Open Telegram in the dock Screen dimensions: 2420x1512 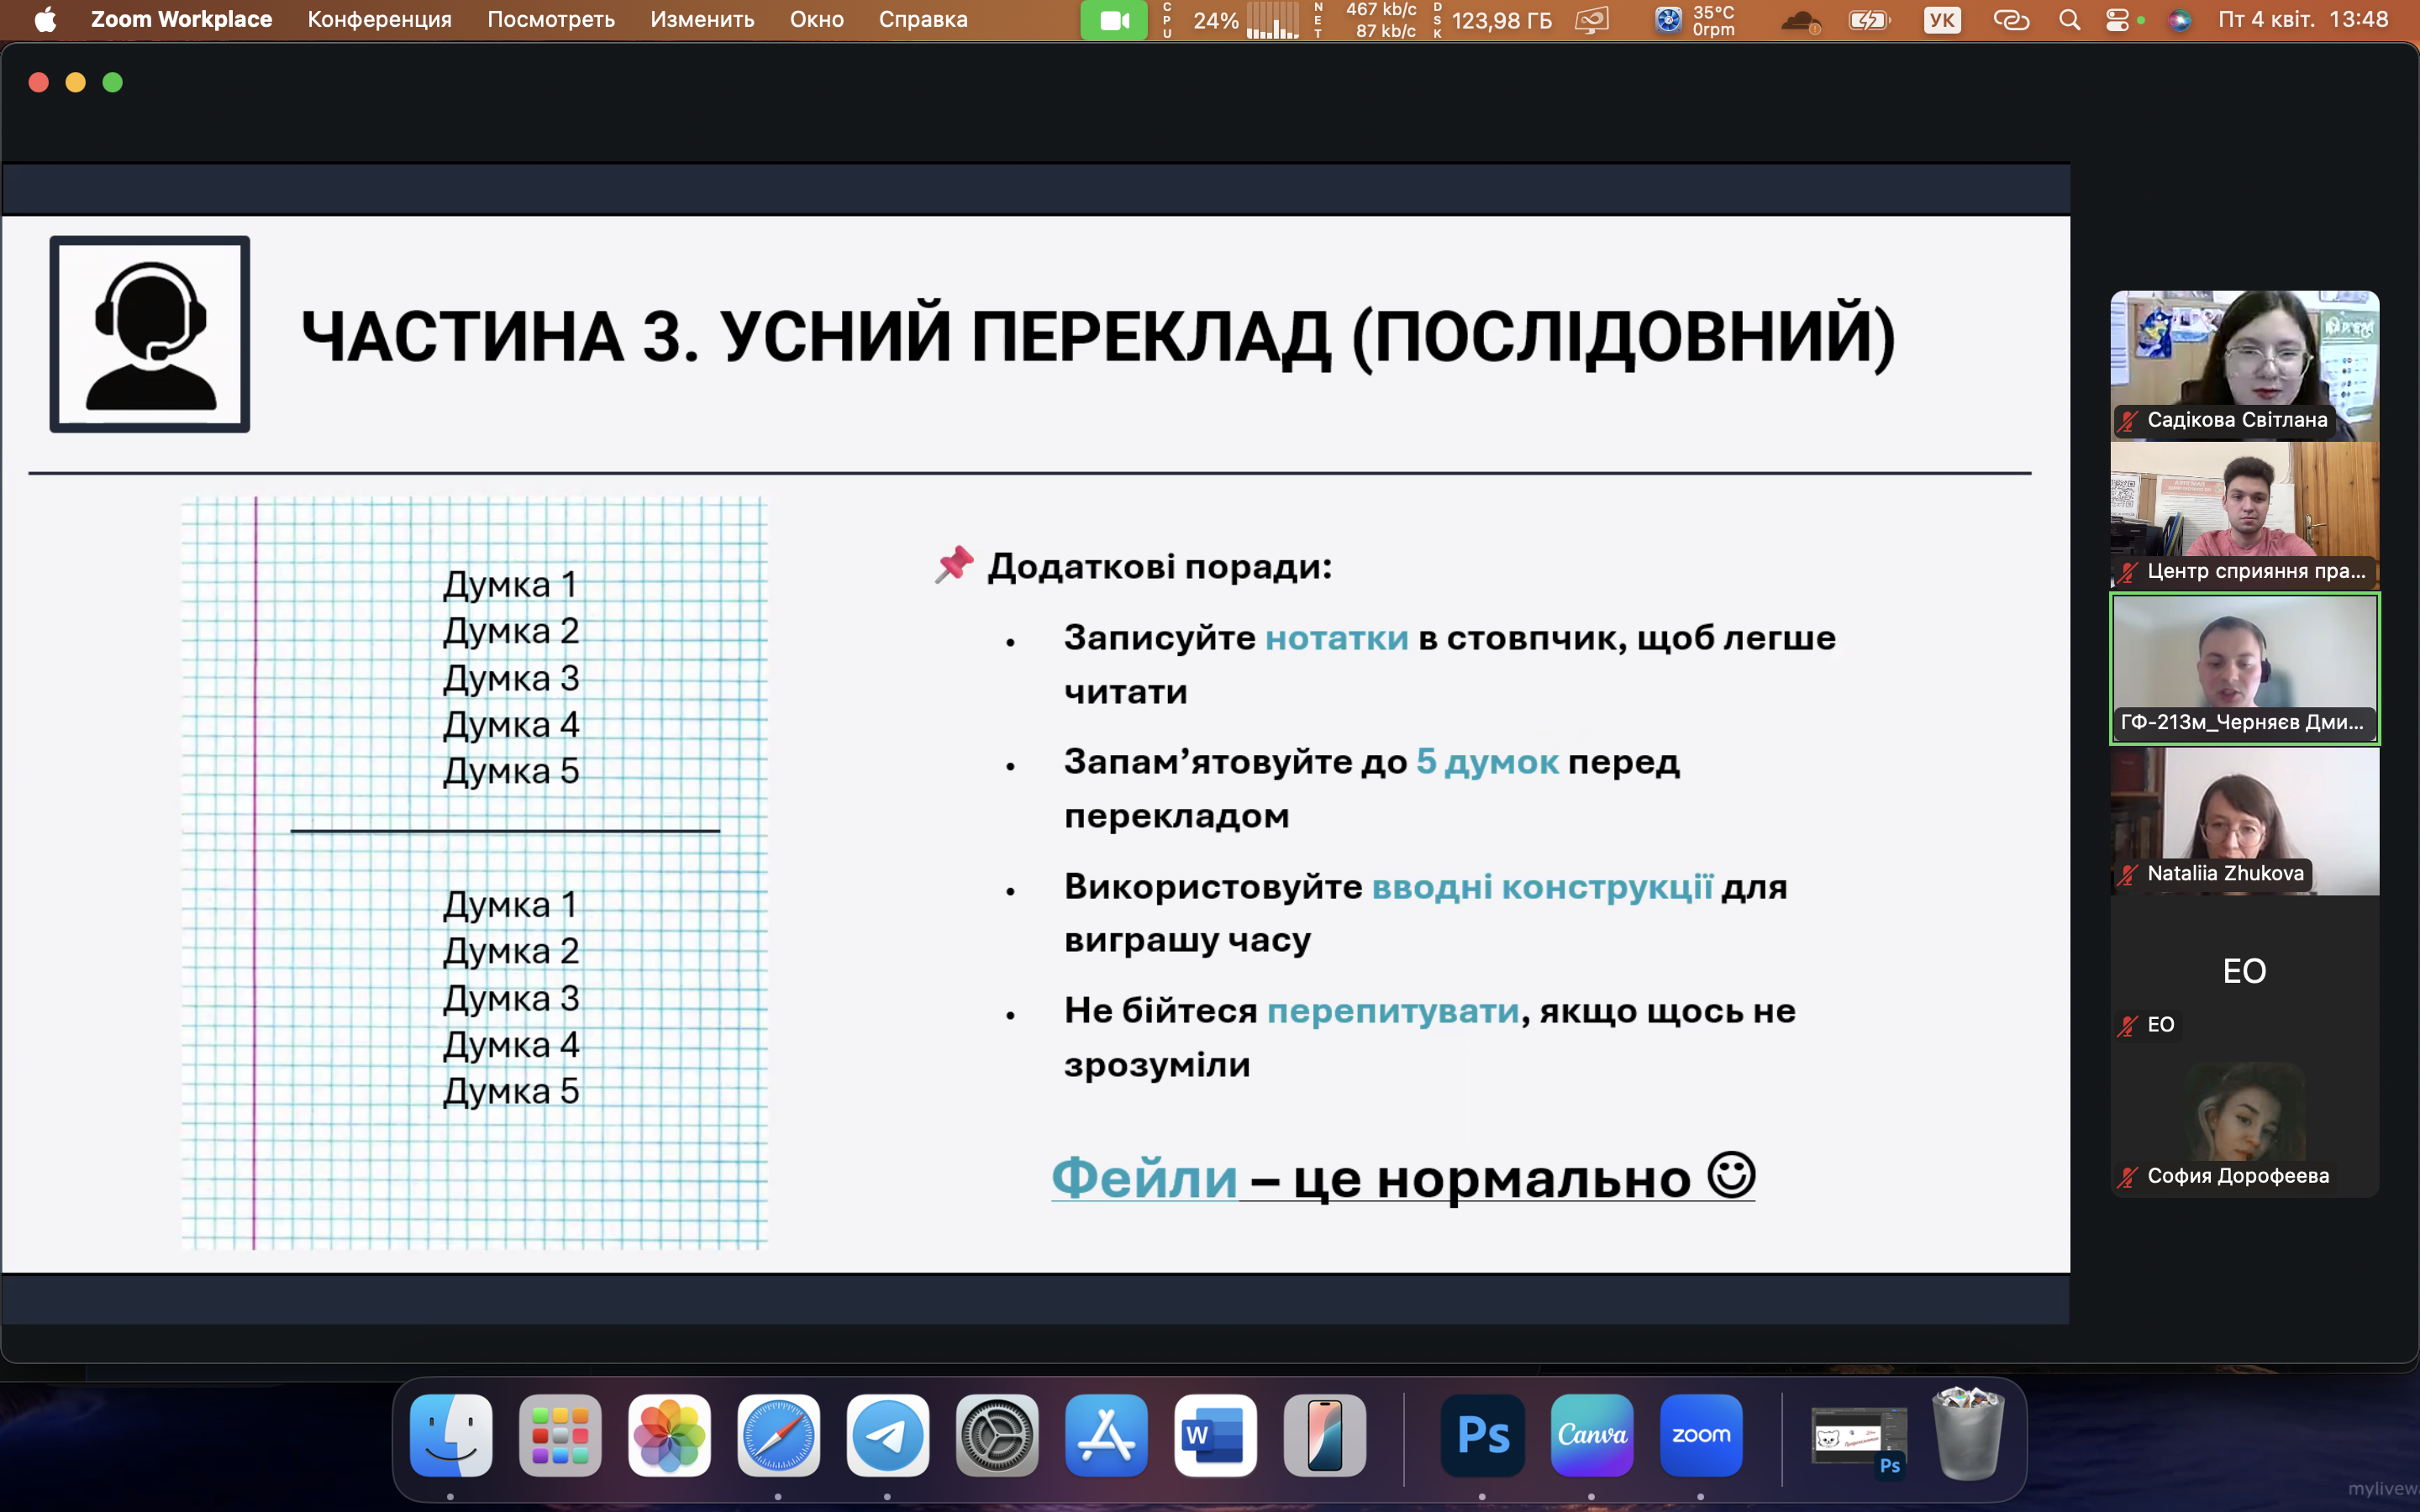(887, 1435)
